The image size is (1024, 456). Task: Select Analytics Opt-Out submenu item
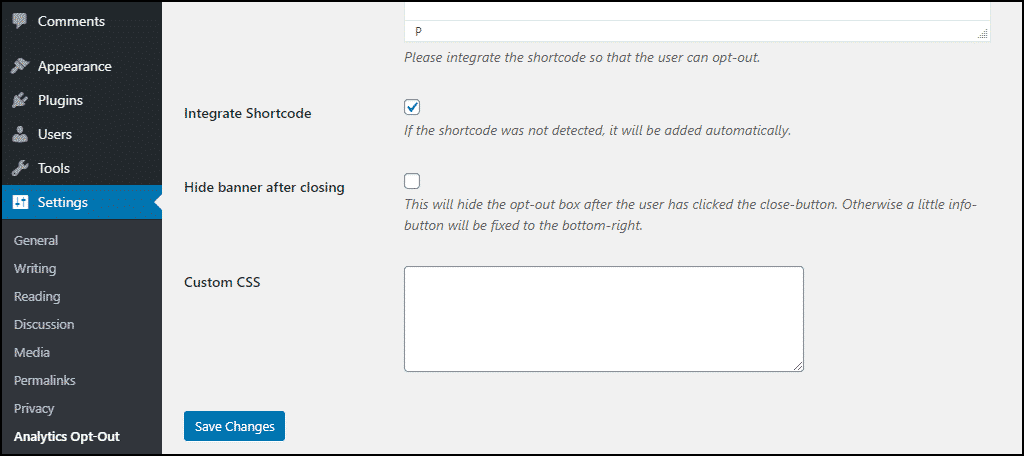click(67, 437)
